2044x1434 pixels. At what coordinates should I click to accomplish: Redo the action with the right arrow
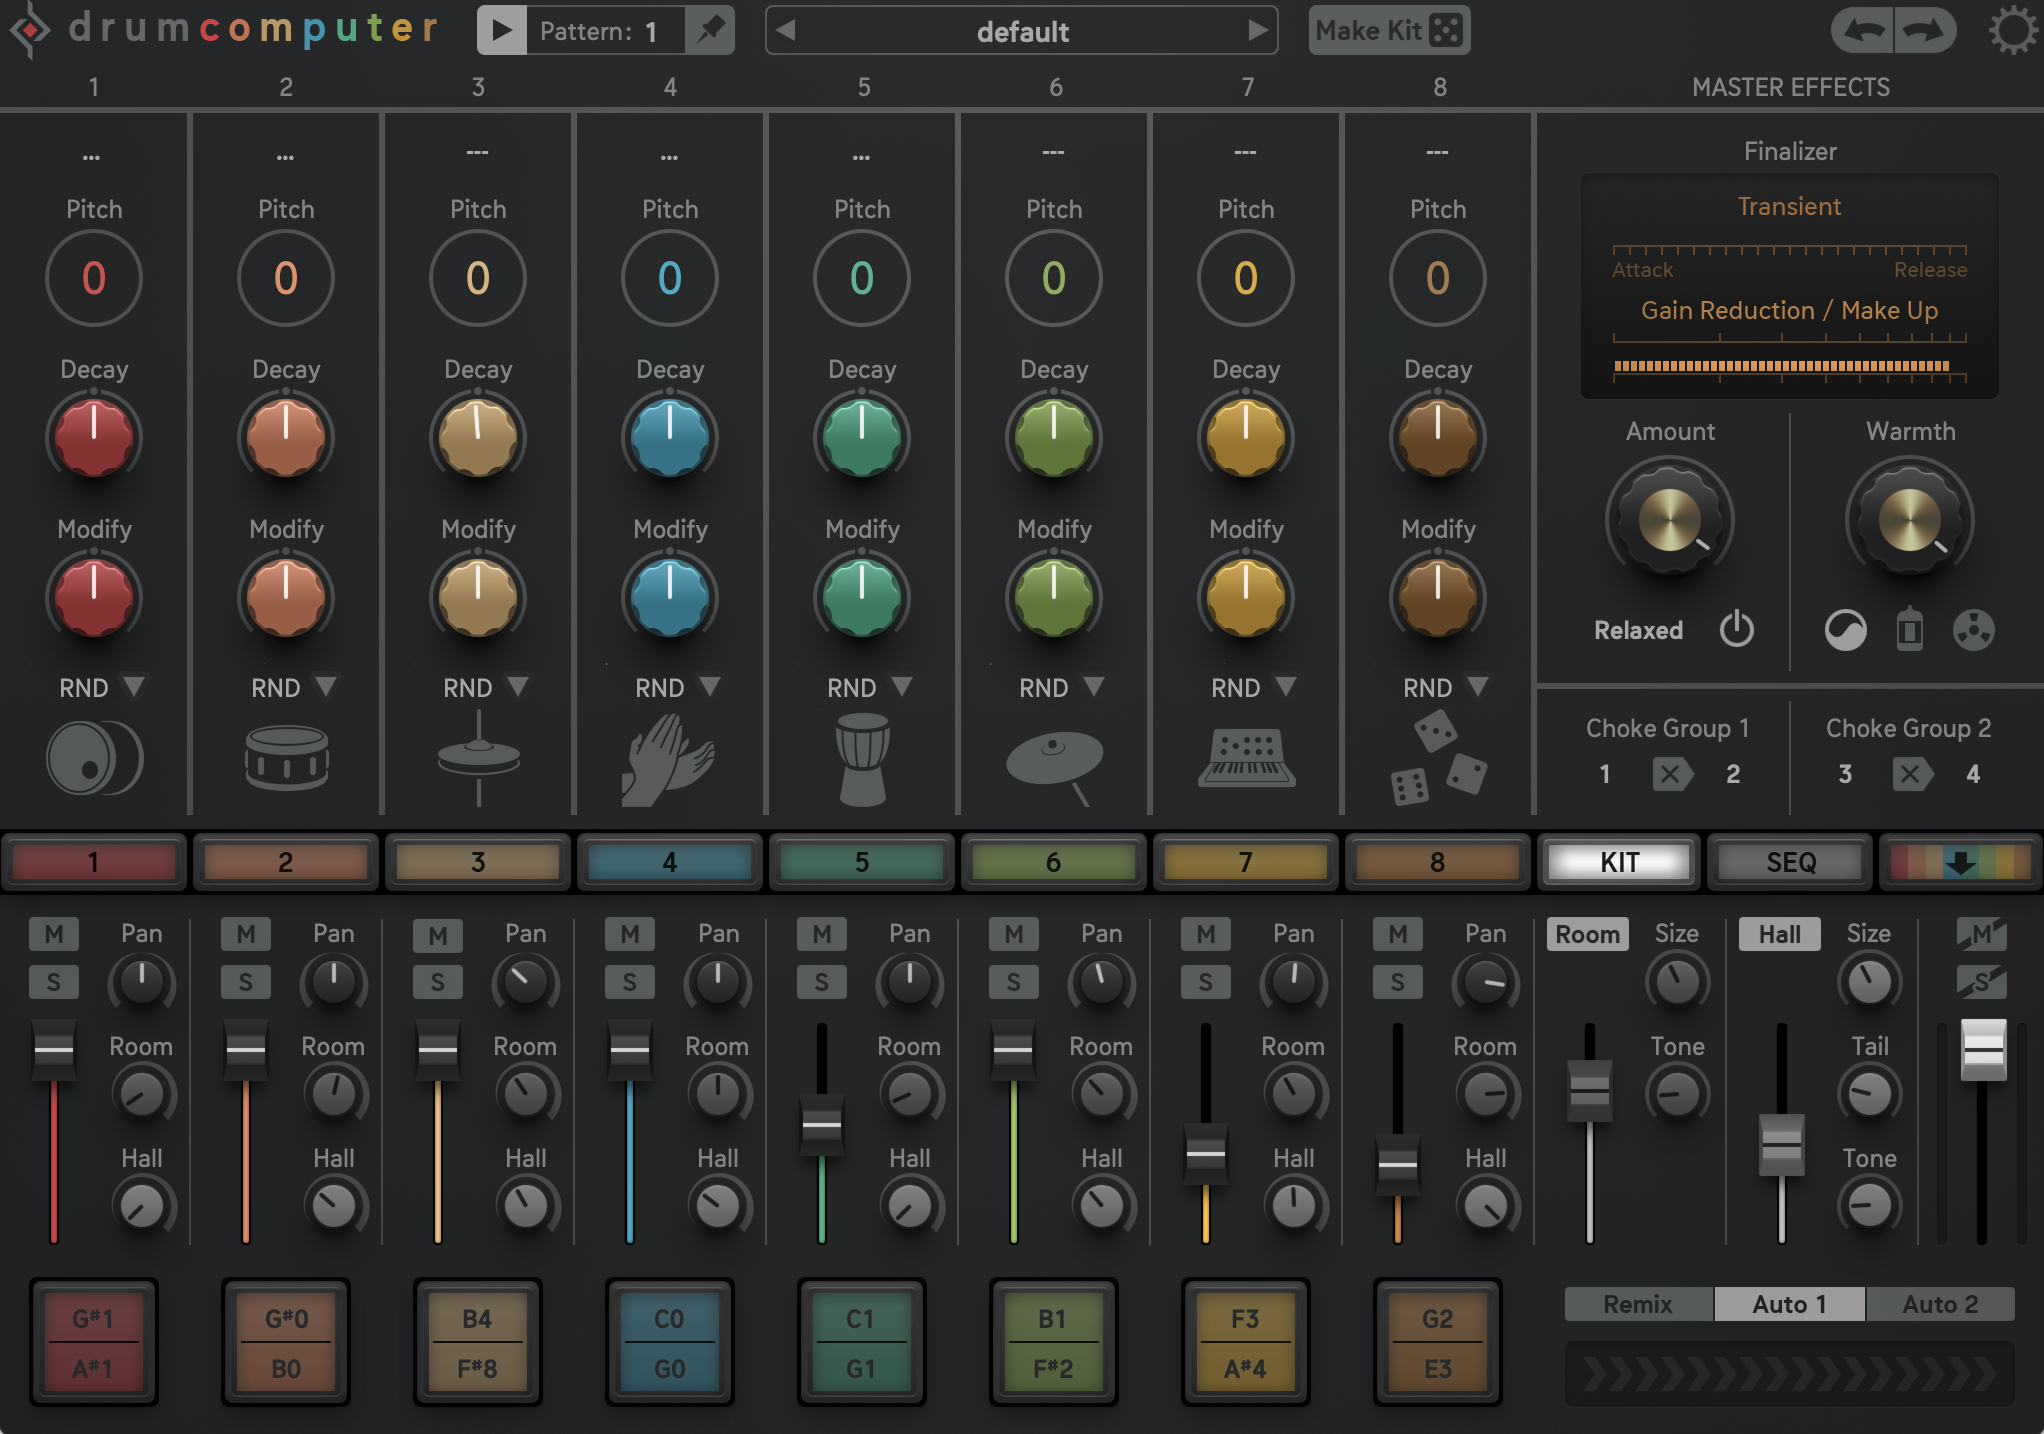[x=1925, y=30]
